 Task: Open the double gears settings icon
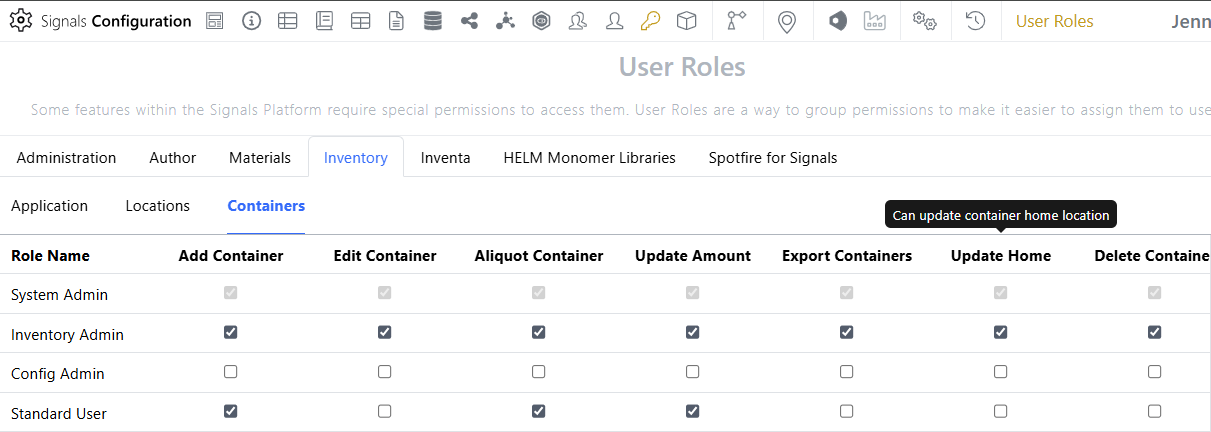924,21
